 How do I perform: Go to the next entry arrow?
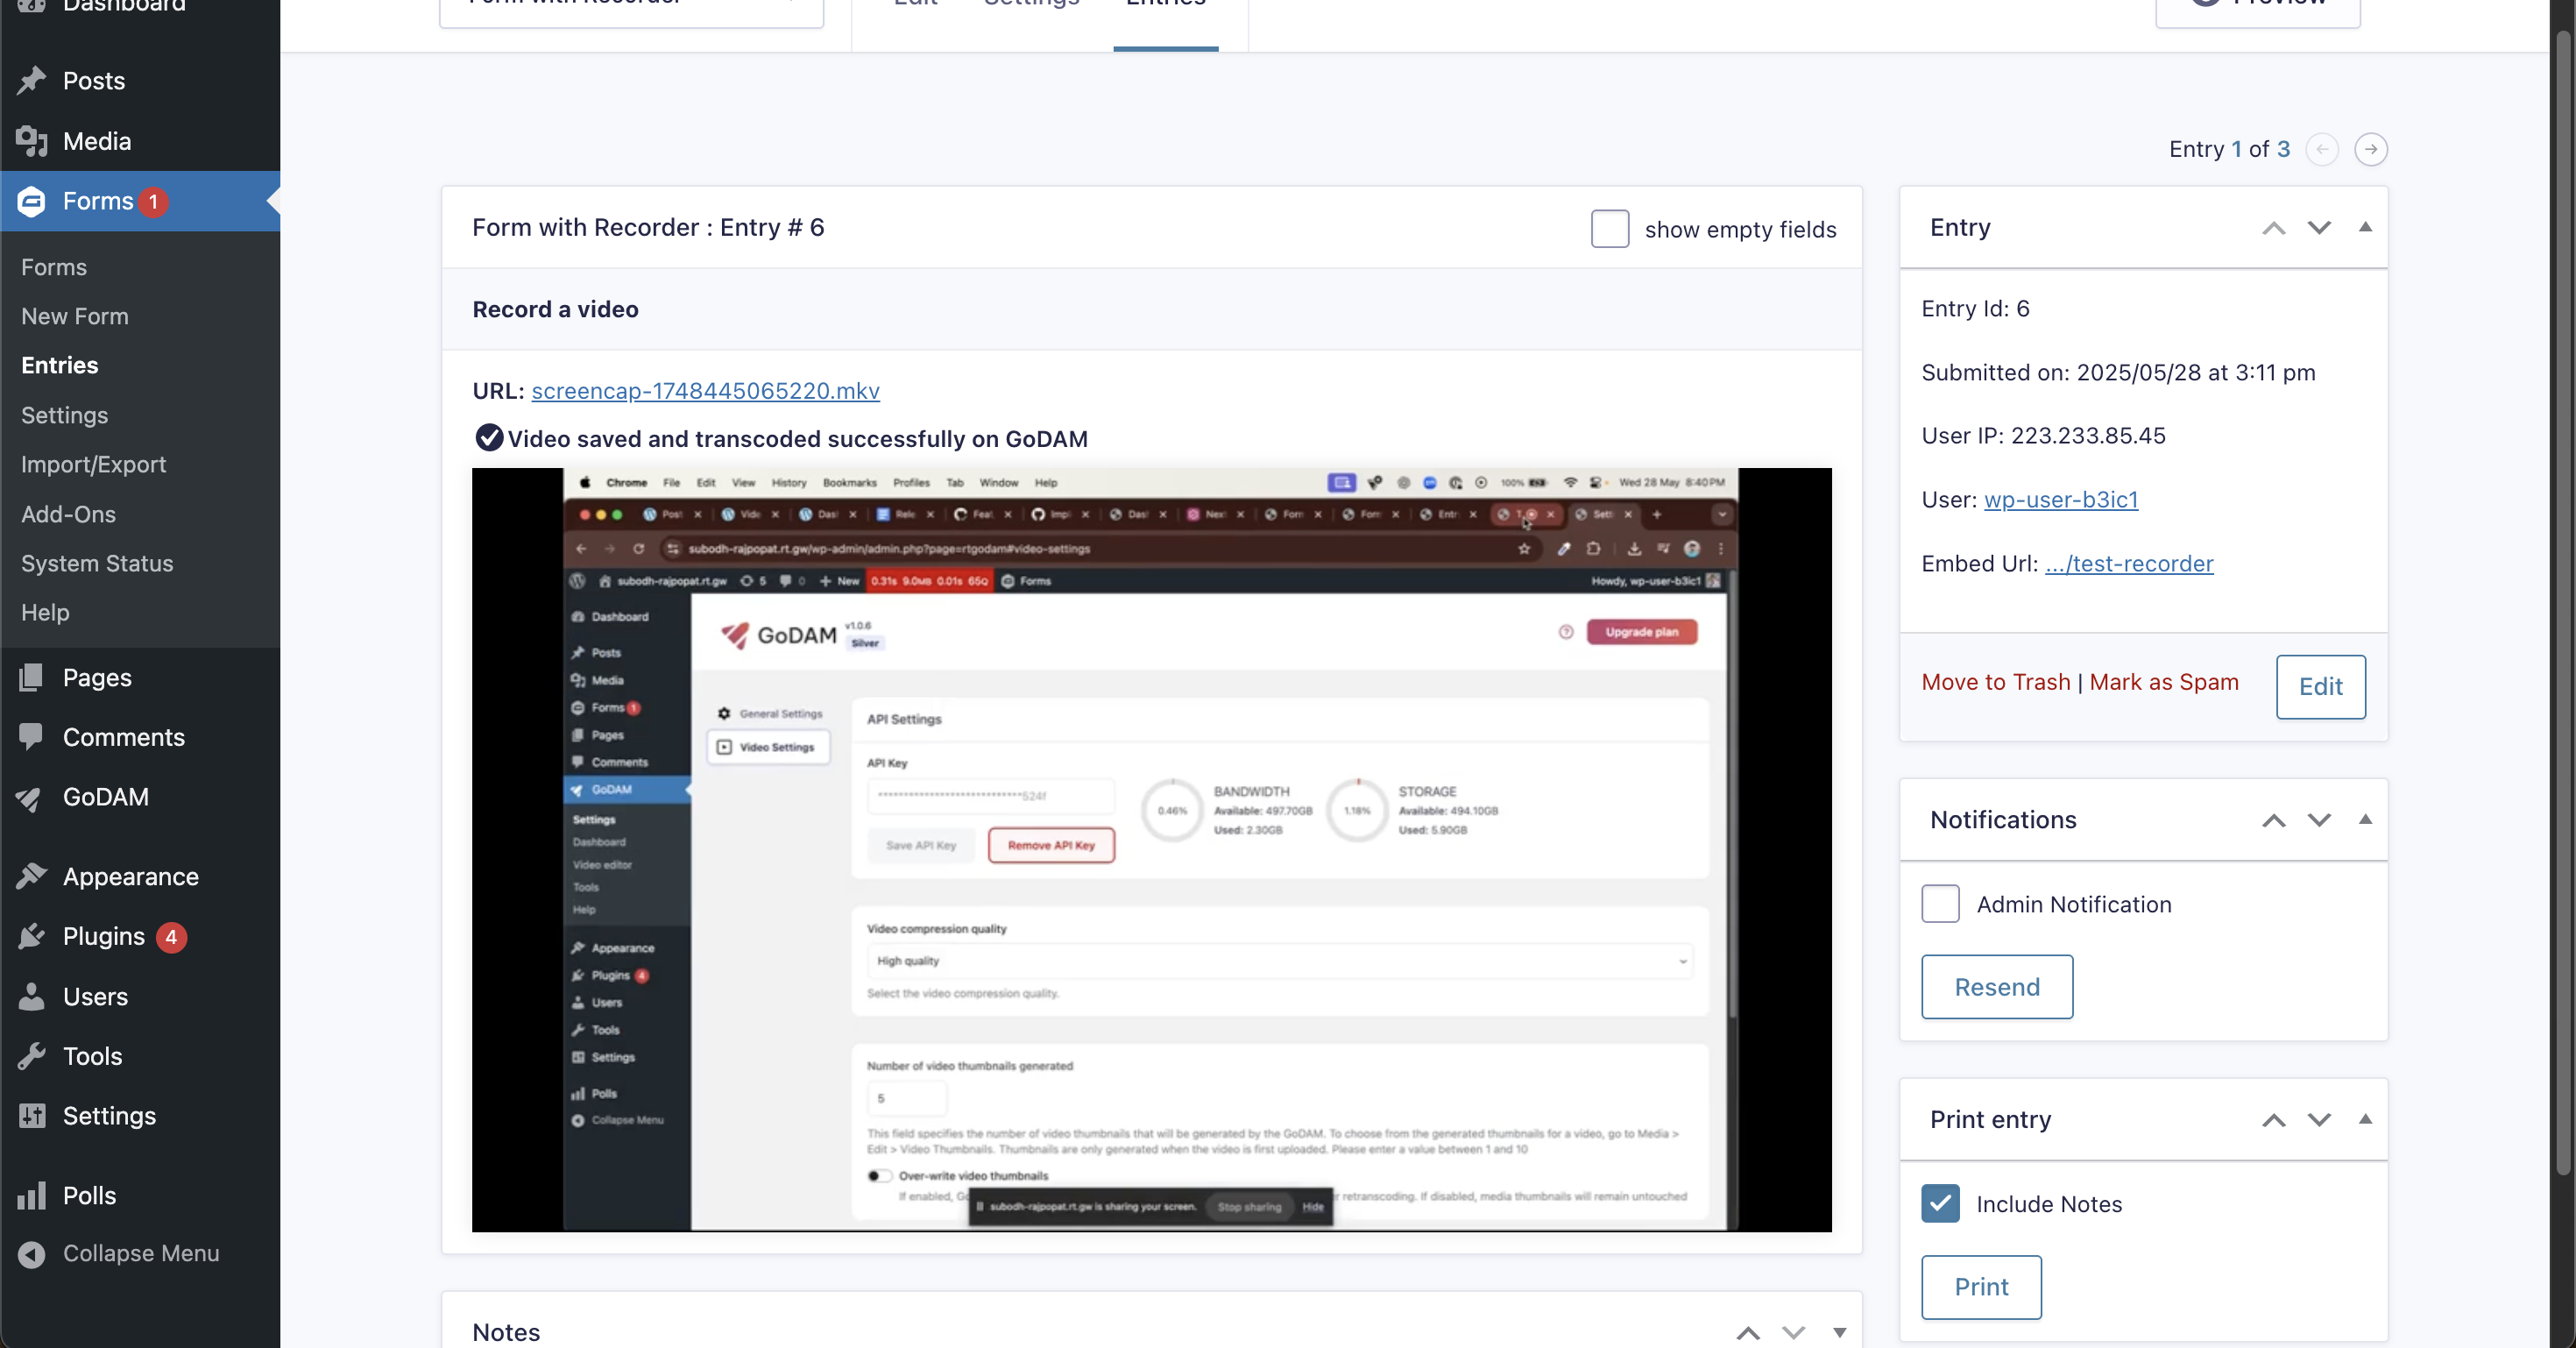click(x=2370, y=149)
